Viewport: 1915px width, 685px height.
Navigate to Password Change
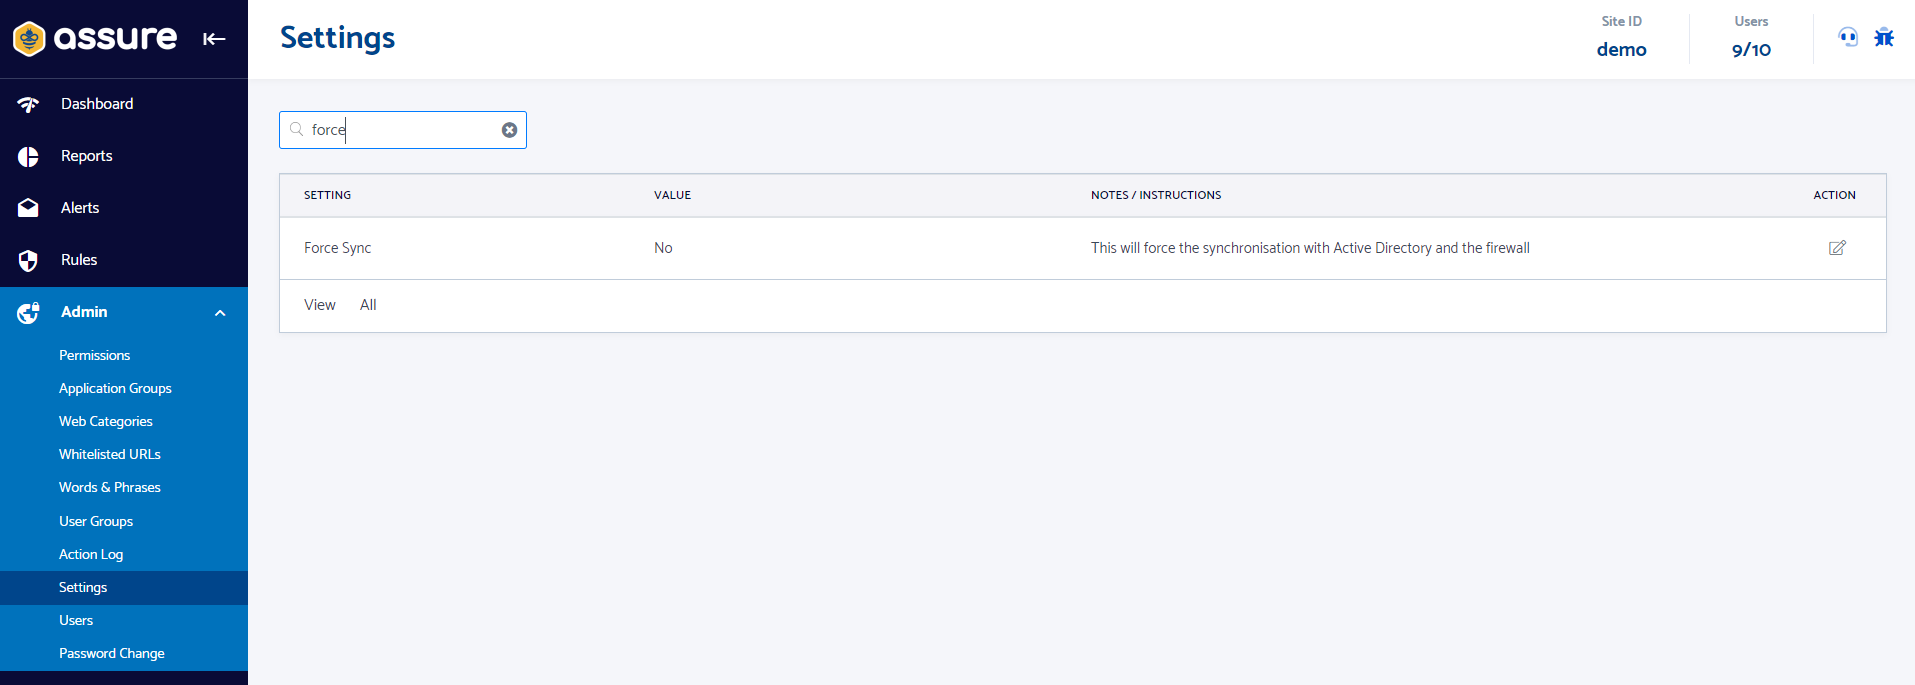pos(112,653)
